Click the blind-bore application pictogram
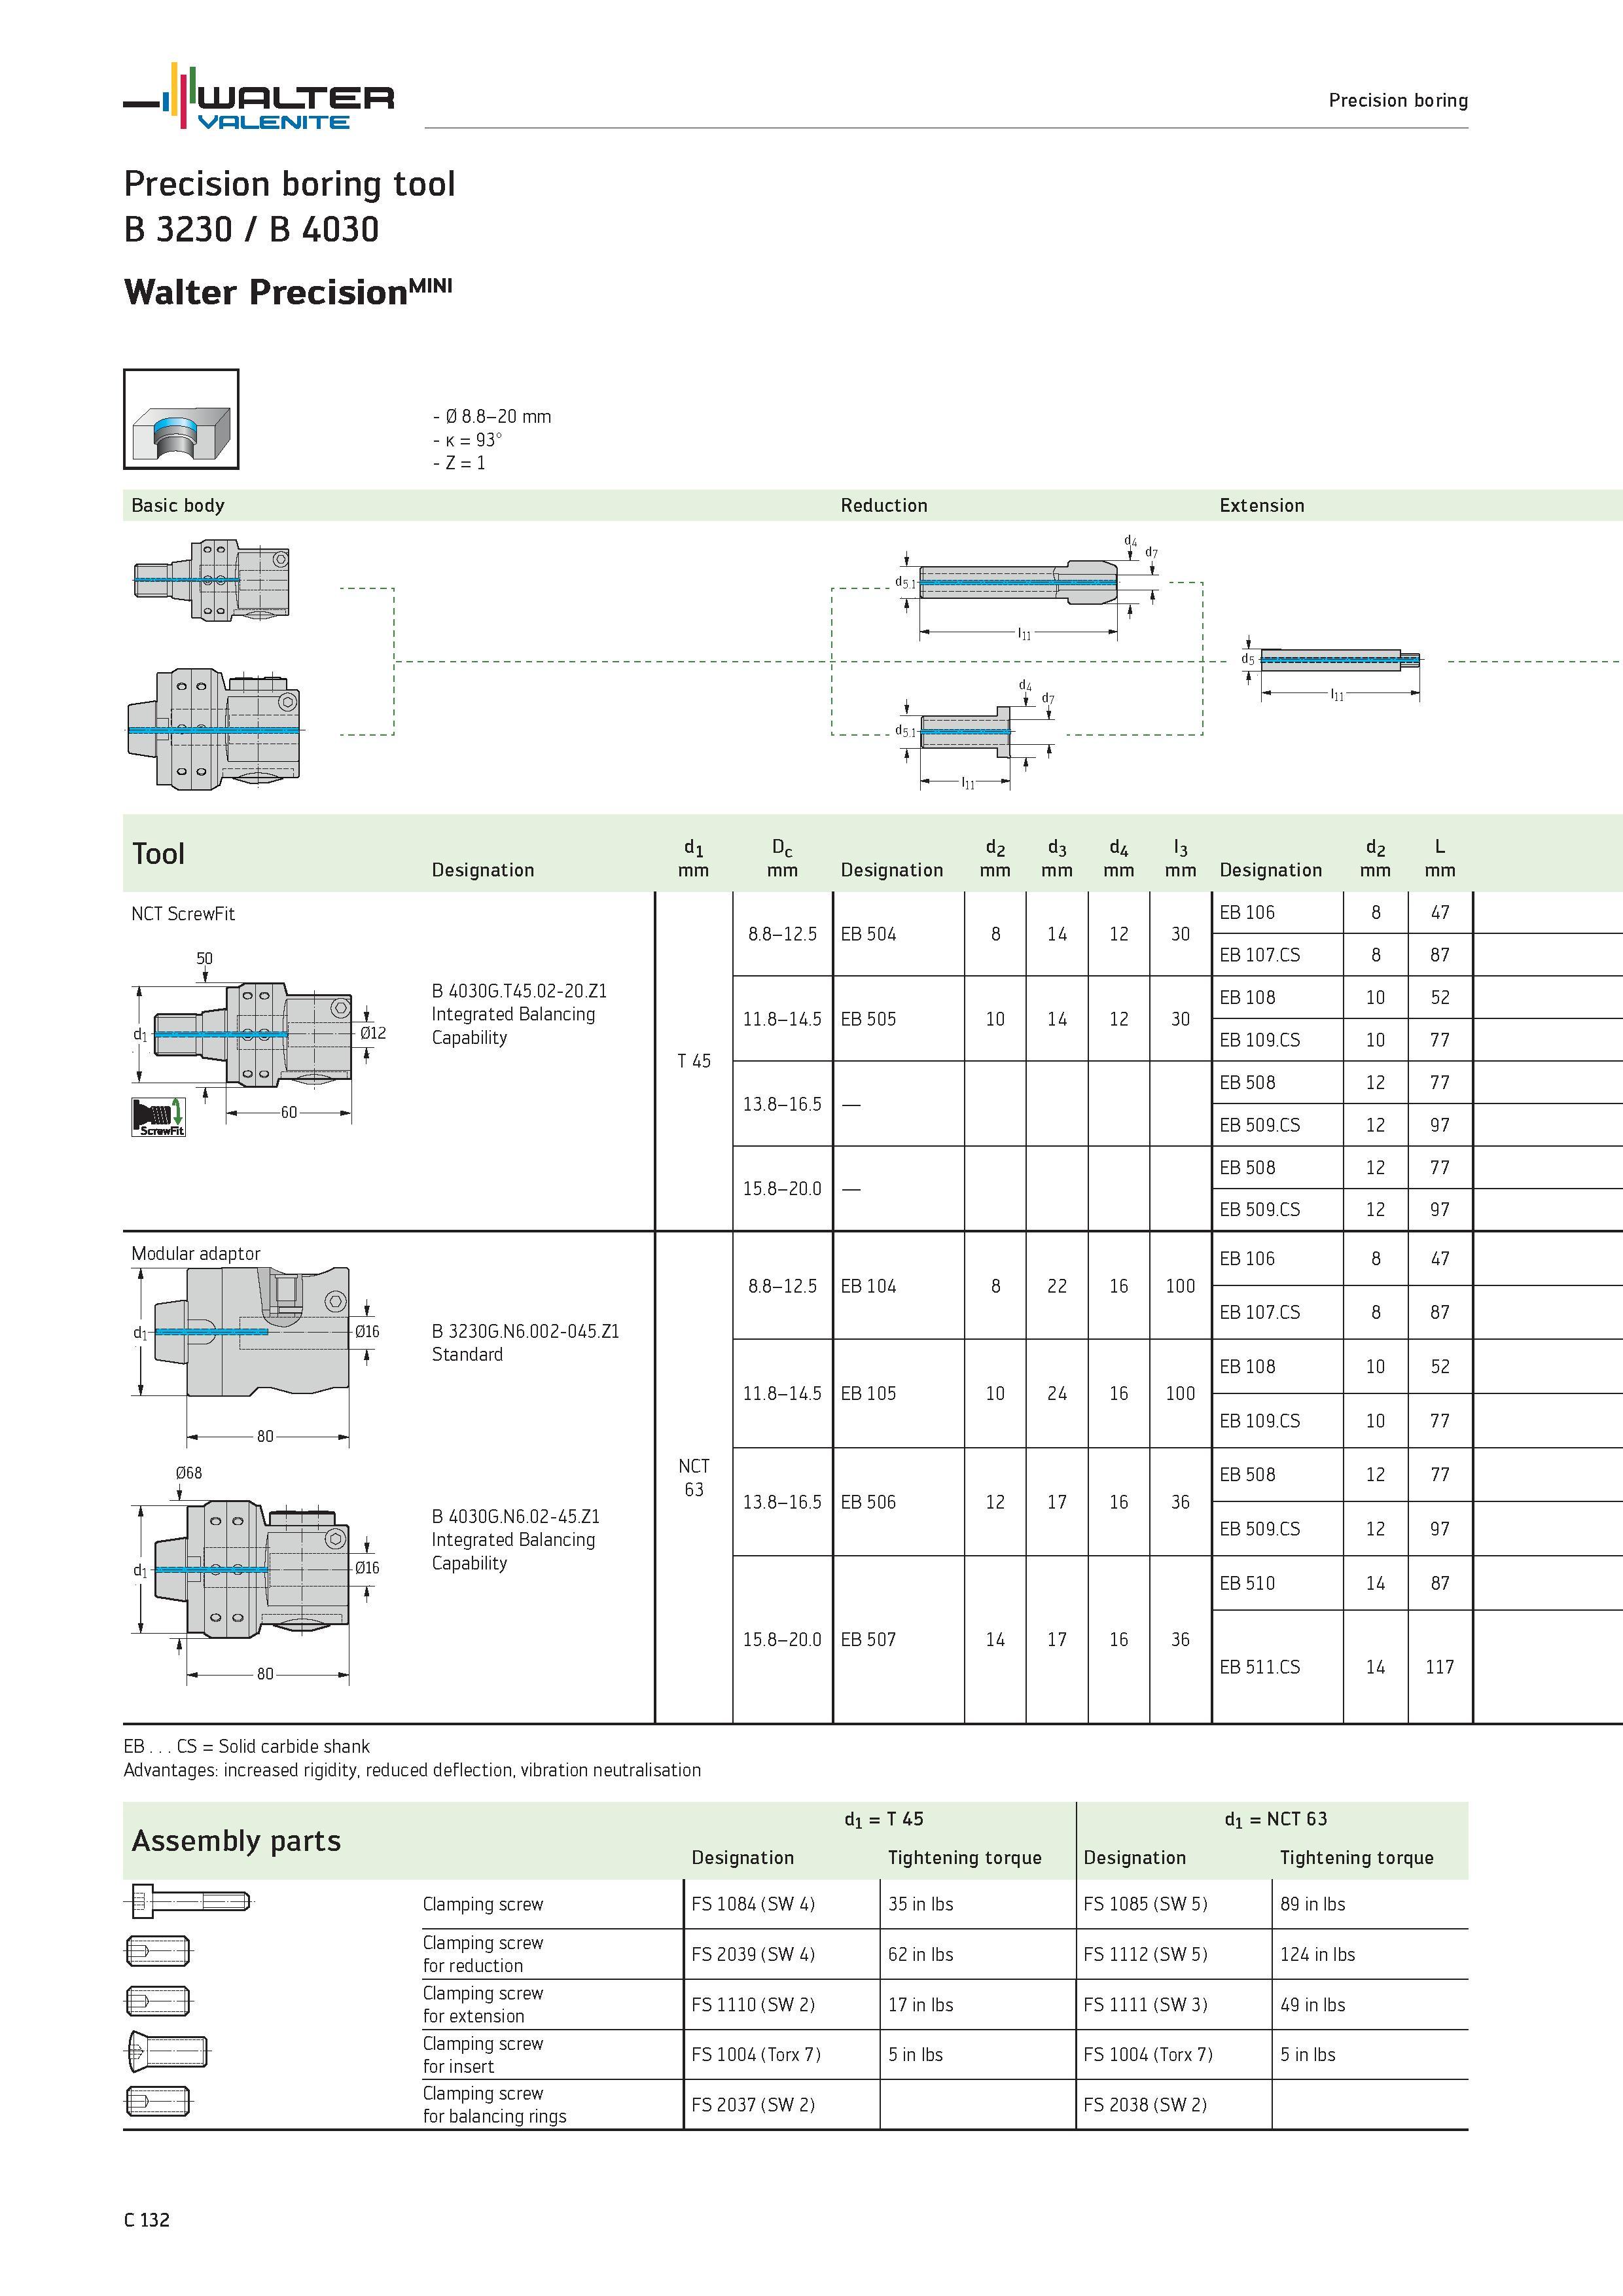The image size is (1623, 2296). click(x=181, y=419)
